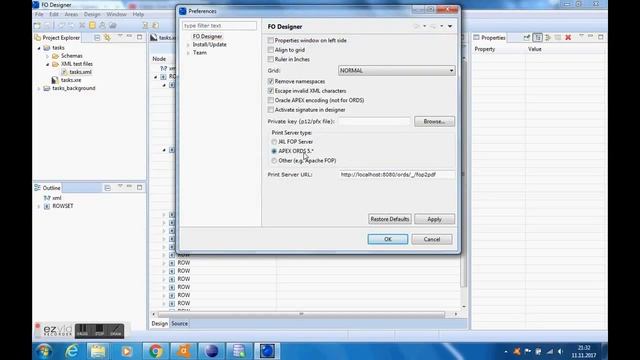Select tasks.xml in Project Explorer
The height and width of the screenshot is (360, 640).
pos(80,72)
